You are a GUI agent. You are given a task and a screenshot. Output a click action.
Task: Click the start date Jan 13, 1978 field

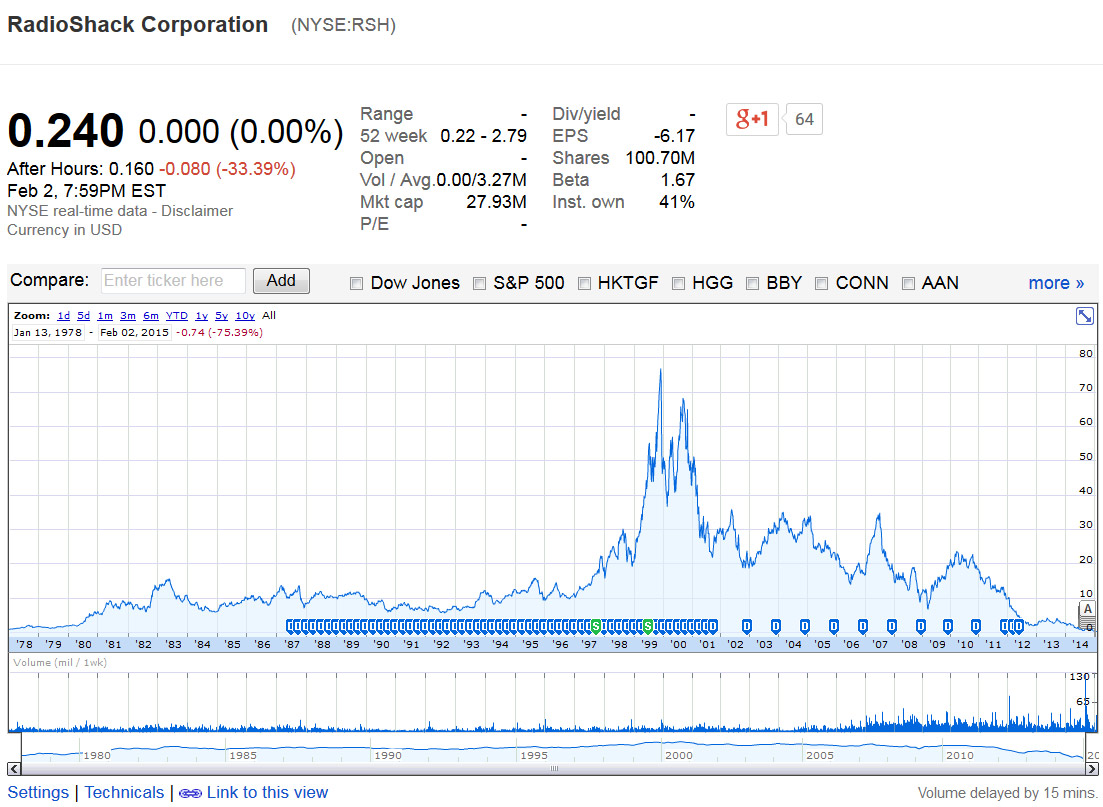pyautogui.click(x=48, y=333)
